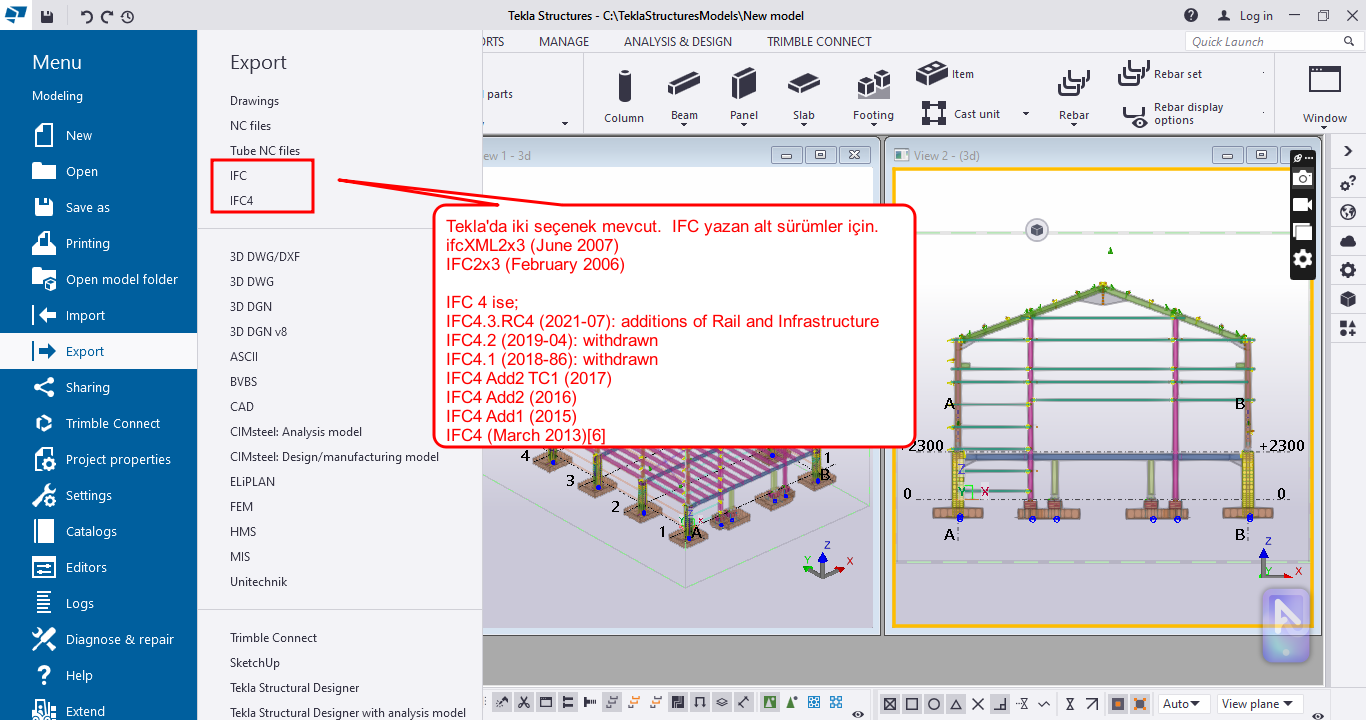This screenshot has width=1366, height=720.
Task: Expand the Rebar dropdown arrow
Action: 1074,125
